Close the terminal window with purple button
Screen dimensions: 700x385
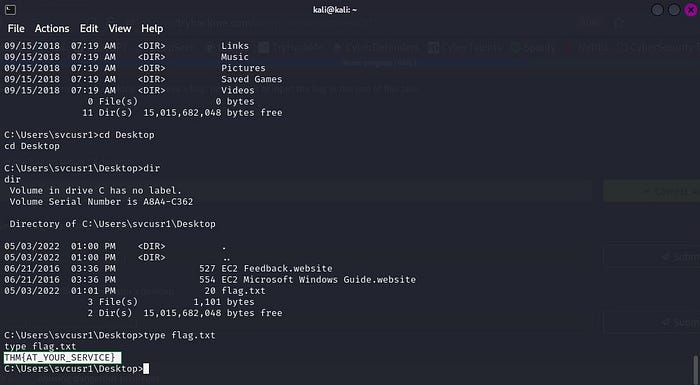(x=691, y=10)
